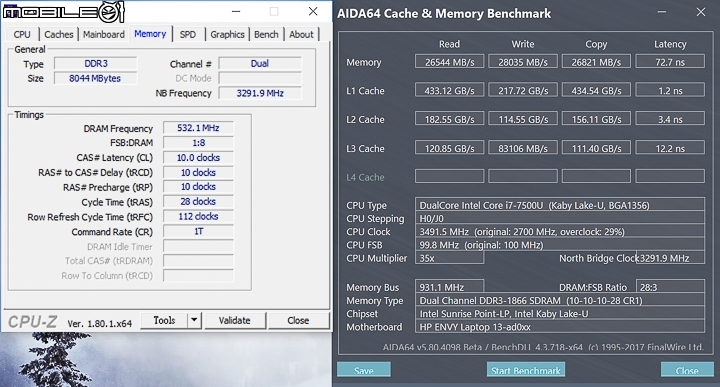Click the empty DC Mode field
Image resolution: width=720 pixels, height=387 pixels.
(260, 78)
